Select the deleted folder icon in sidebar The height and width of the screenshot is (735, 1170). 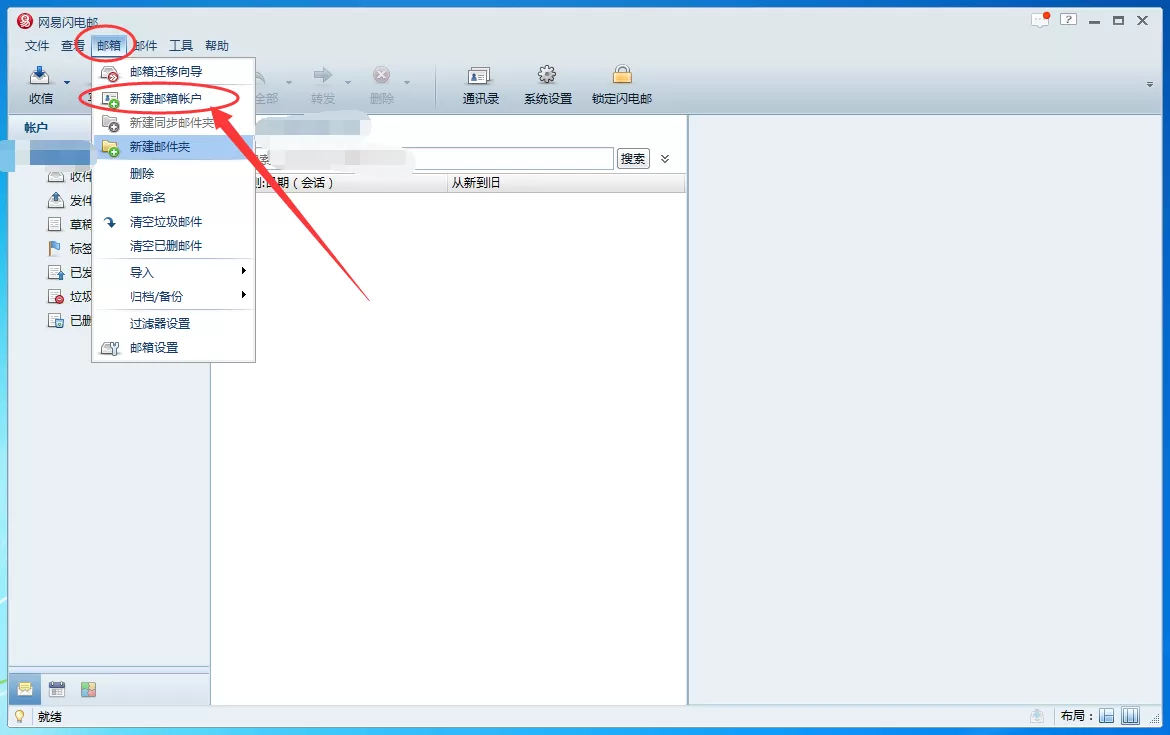point(56,320)
